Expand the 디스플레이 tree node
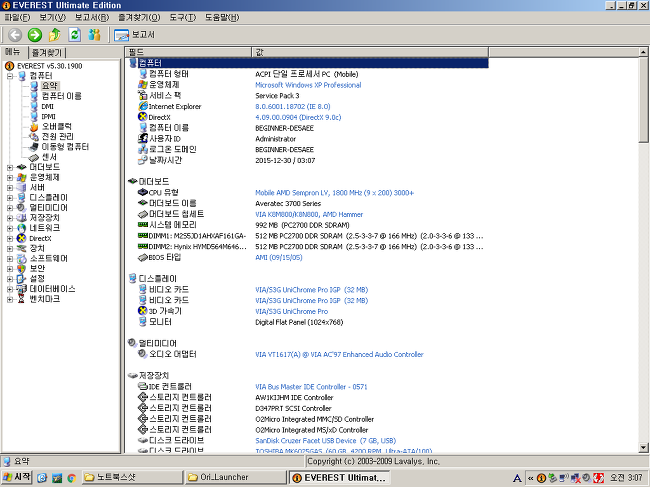650x487 pixels. (x=10, y=198)
